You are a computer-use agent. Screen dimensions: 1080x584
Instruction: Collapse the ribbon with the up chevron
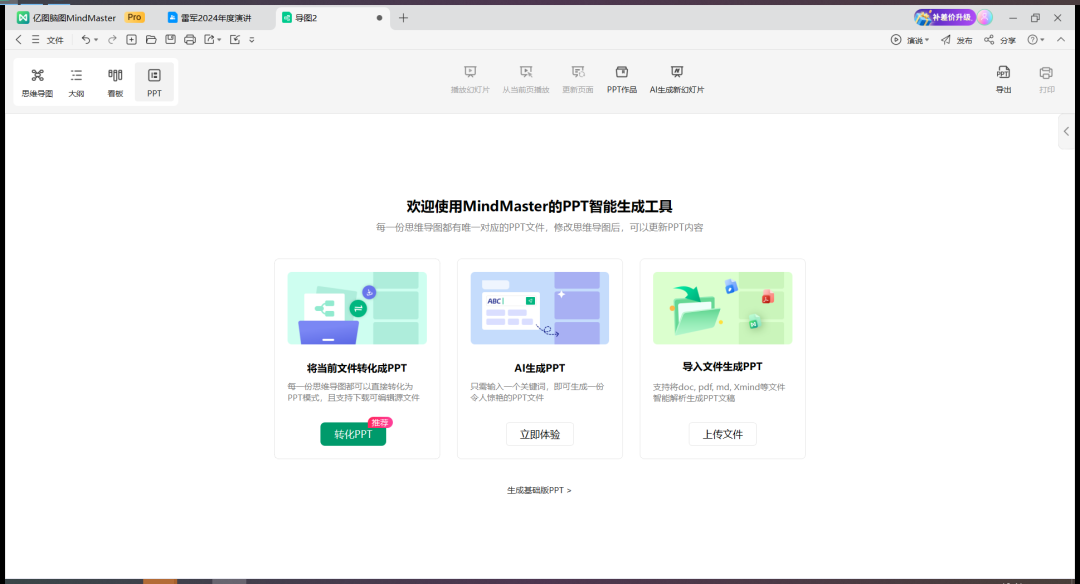tap(1061, 40)
